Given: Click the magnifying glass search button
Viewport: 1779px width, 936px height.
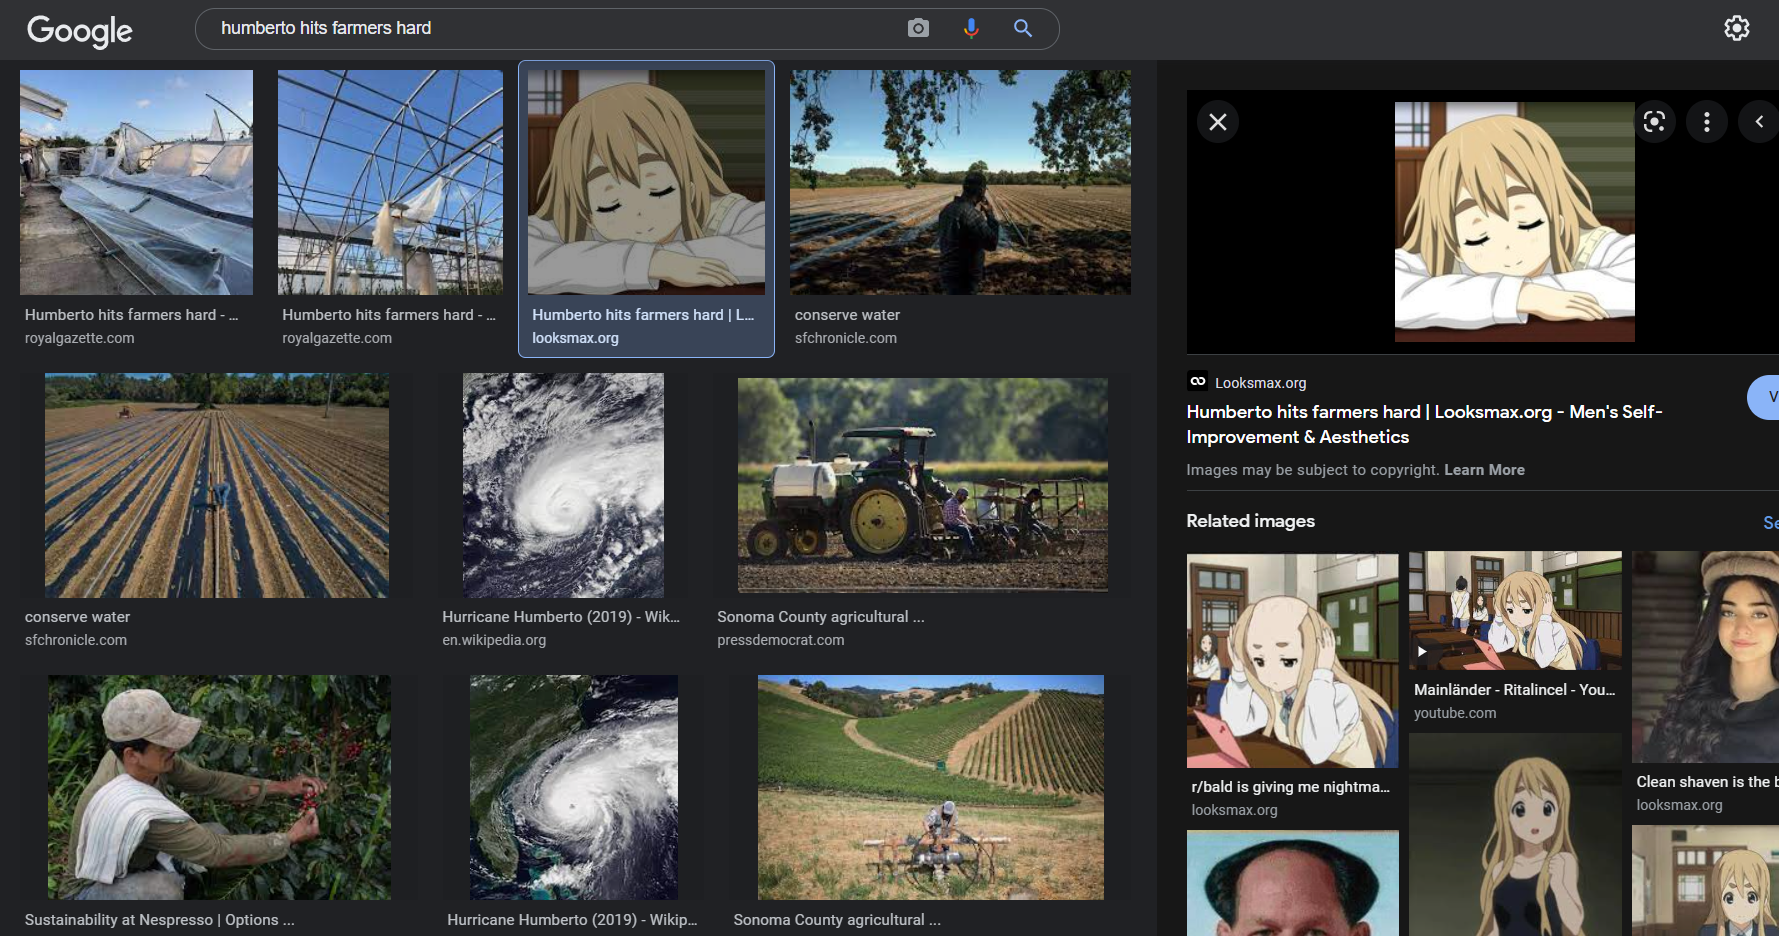Looking at the screenshot, I should coord(1022,28).
